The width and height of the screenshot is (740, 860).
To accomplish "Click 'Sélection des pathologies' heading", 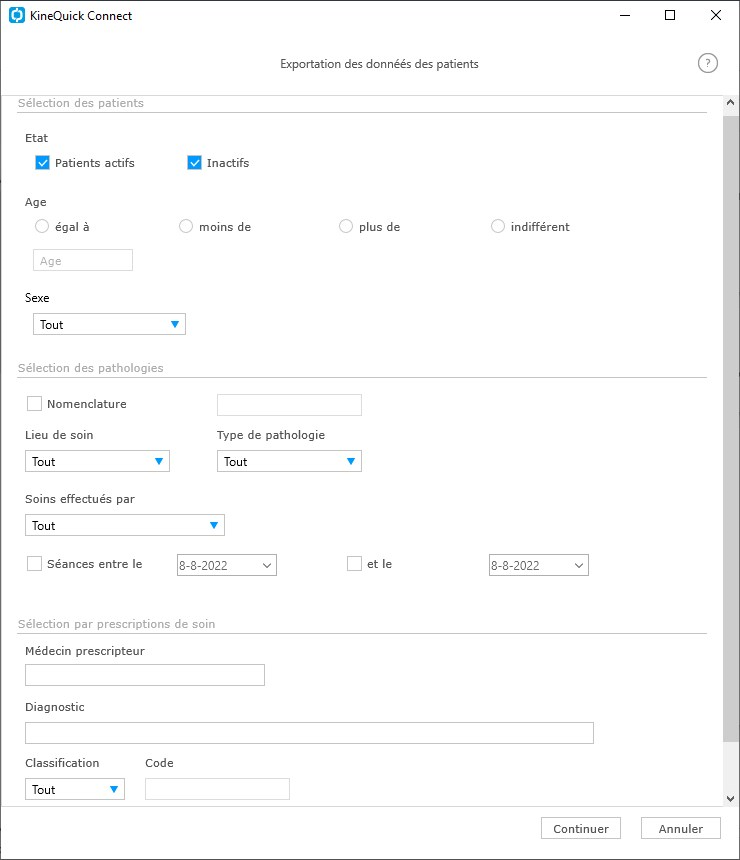I will [x=91, y=368].
